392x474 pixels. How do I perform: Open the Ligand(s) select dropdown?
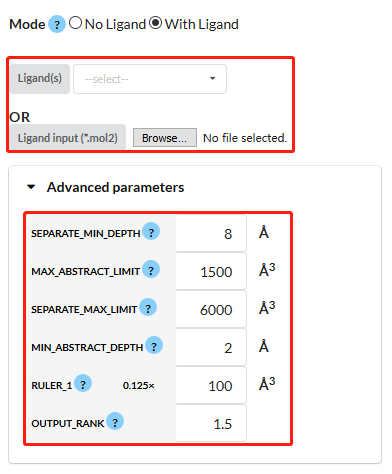coord(150,79)
